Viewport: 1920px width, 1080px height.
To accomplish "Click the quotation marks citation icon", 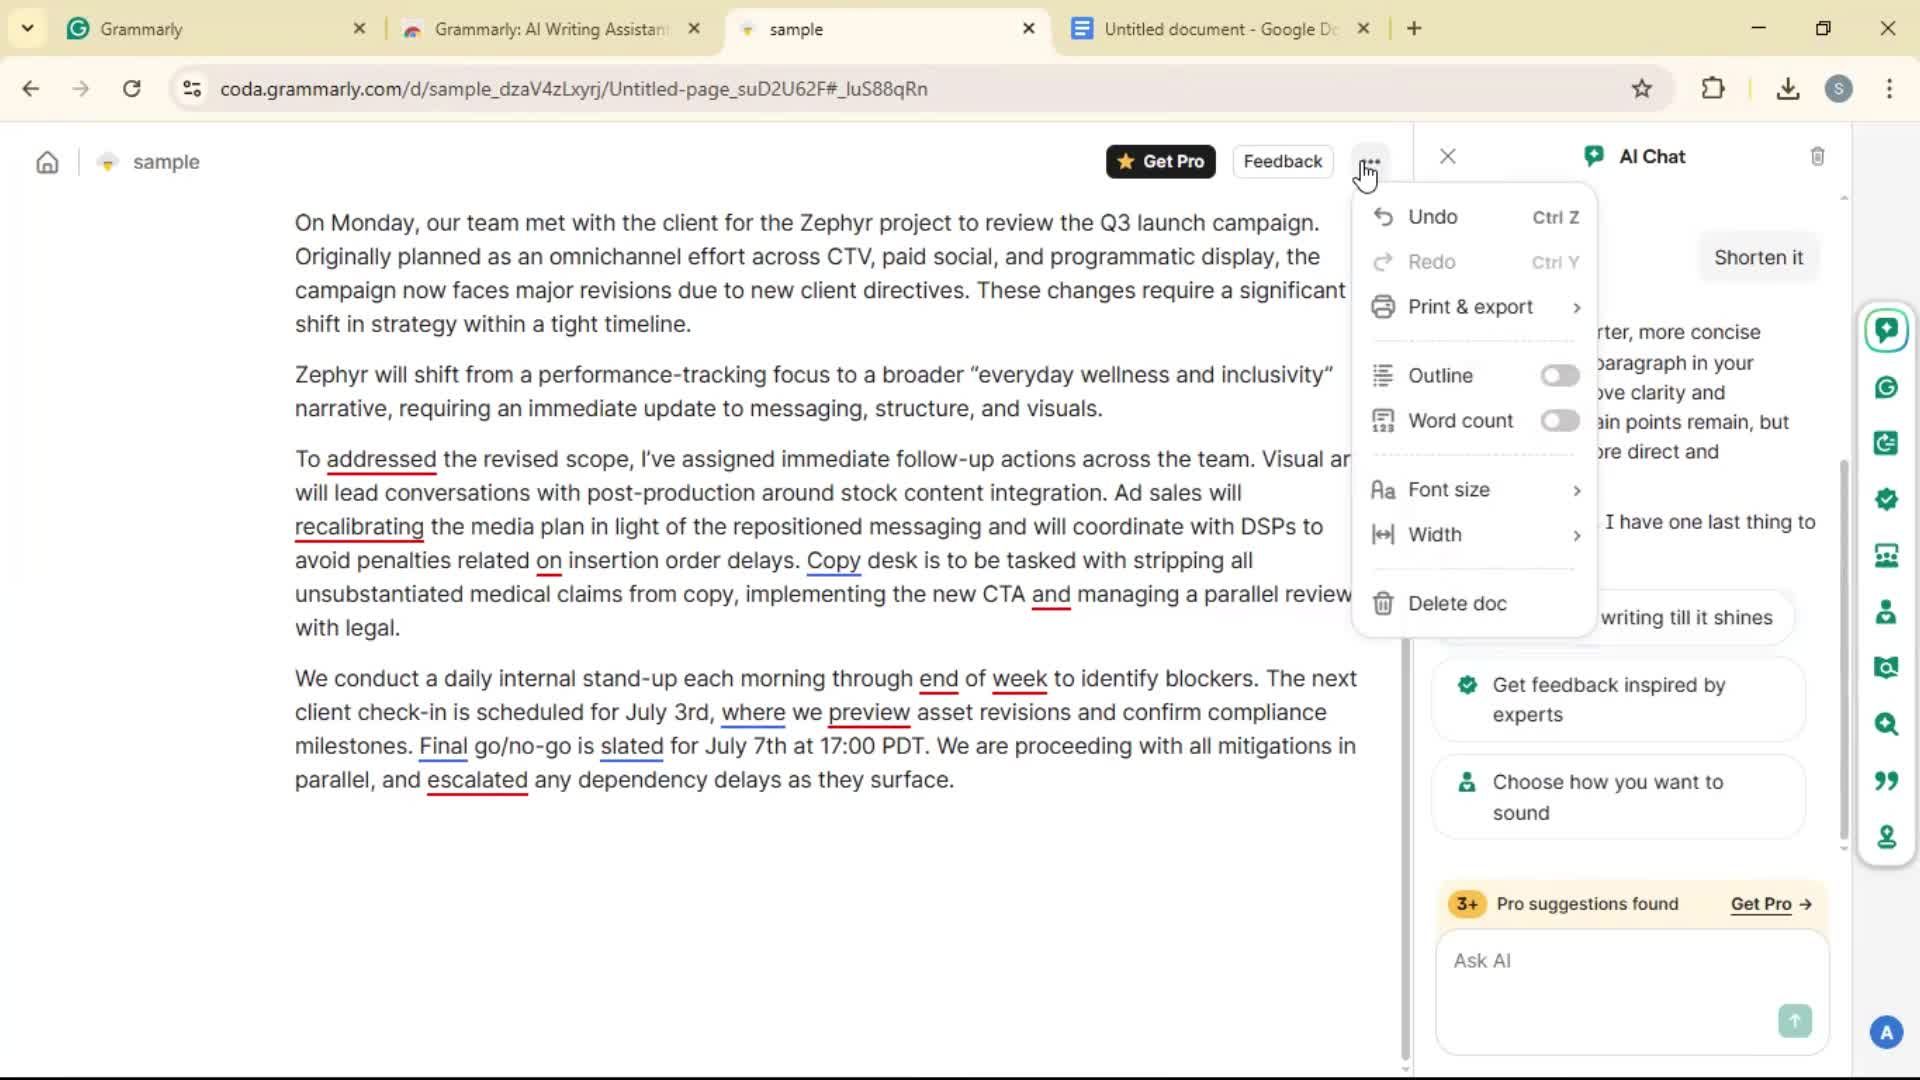I will pos(1886,780).
